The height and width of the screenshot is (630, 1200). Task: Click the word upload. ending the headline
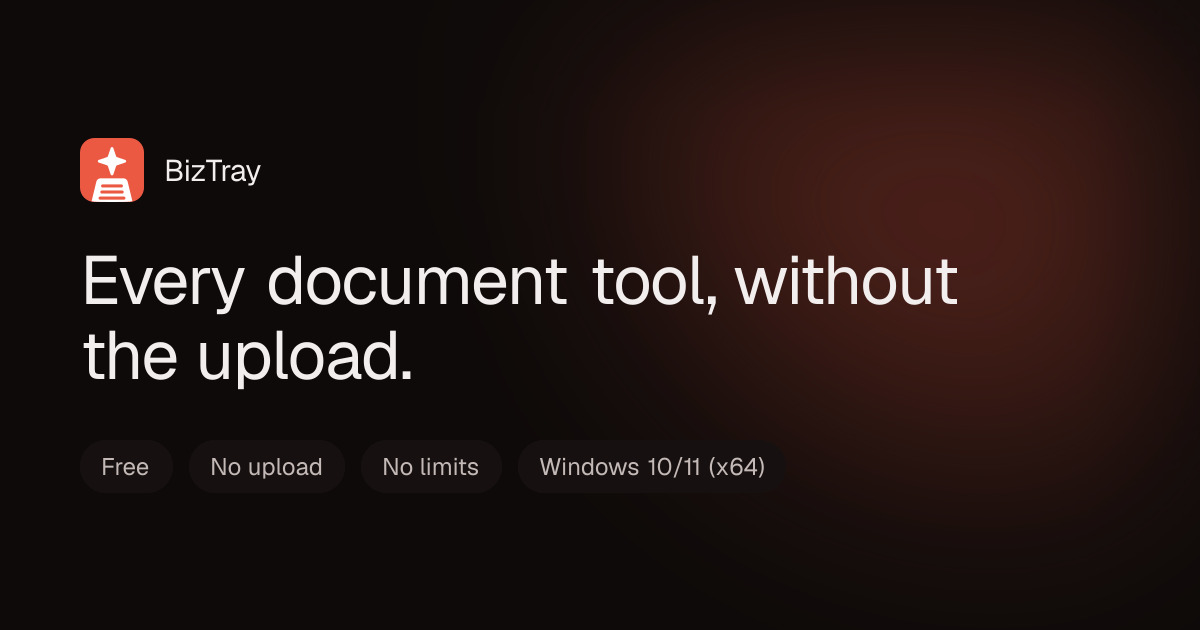[x=305, y=357]
